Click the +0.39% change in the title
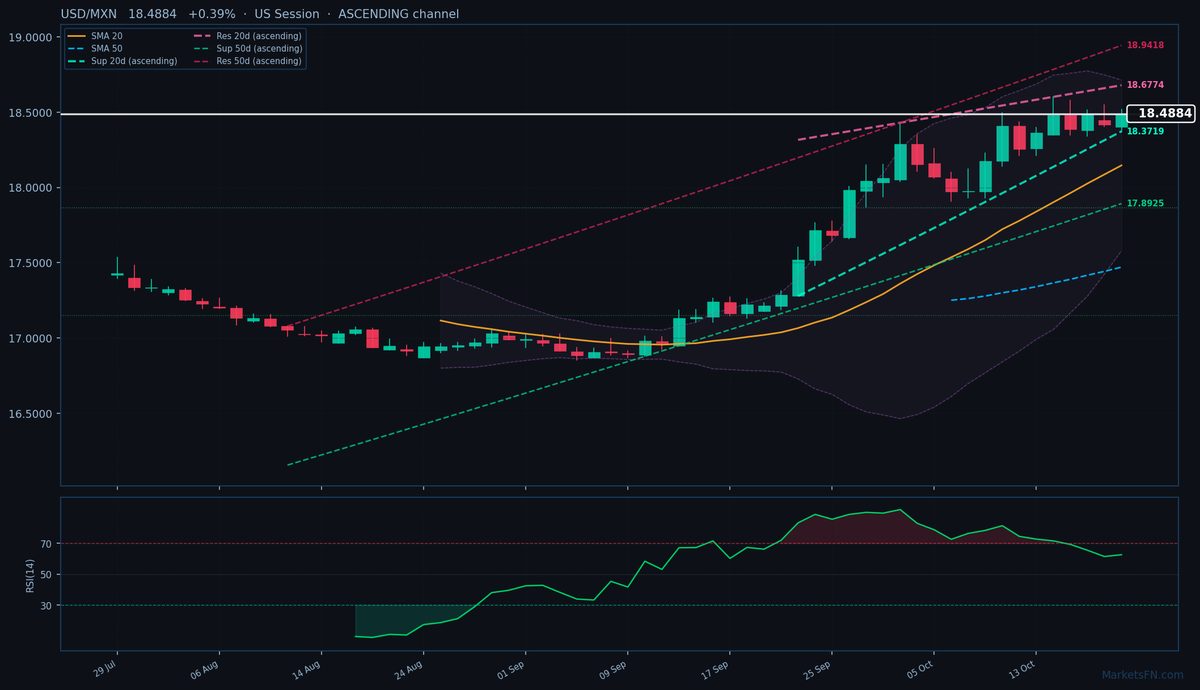The height and width of the screenshot is (690, 1200). click(212, 14)
